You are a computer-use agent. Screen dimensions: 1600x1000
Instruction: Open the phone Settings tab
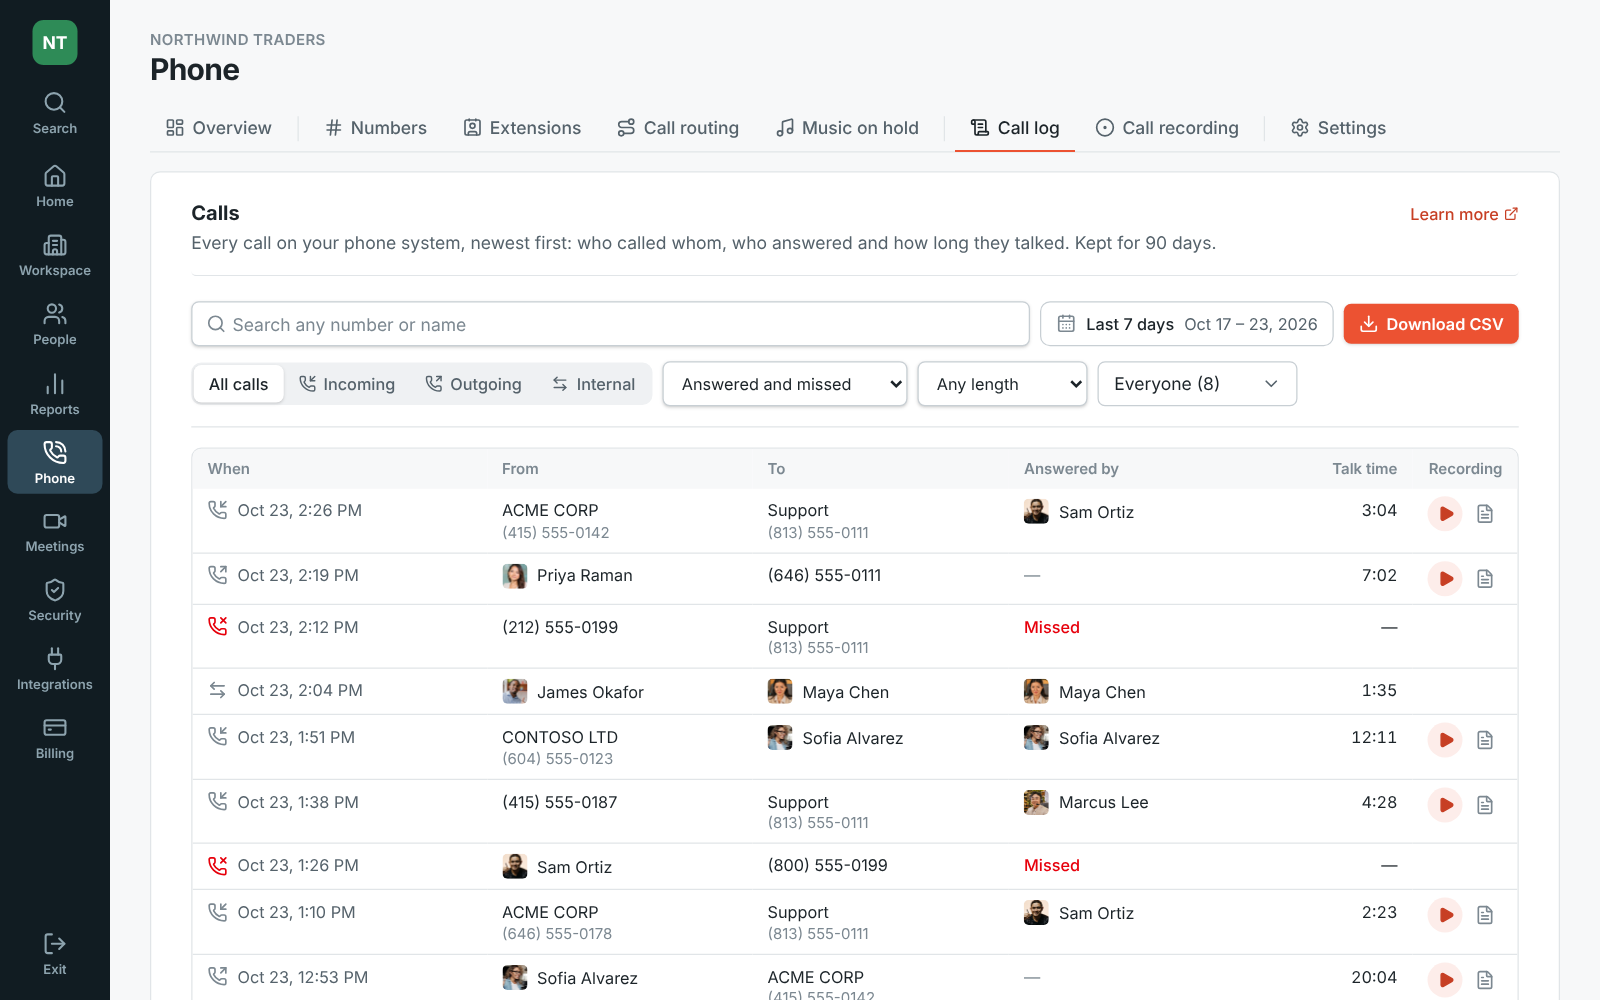click(x=1338, y=128)
